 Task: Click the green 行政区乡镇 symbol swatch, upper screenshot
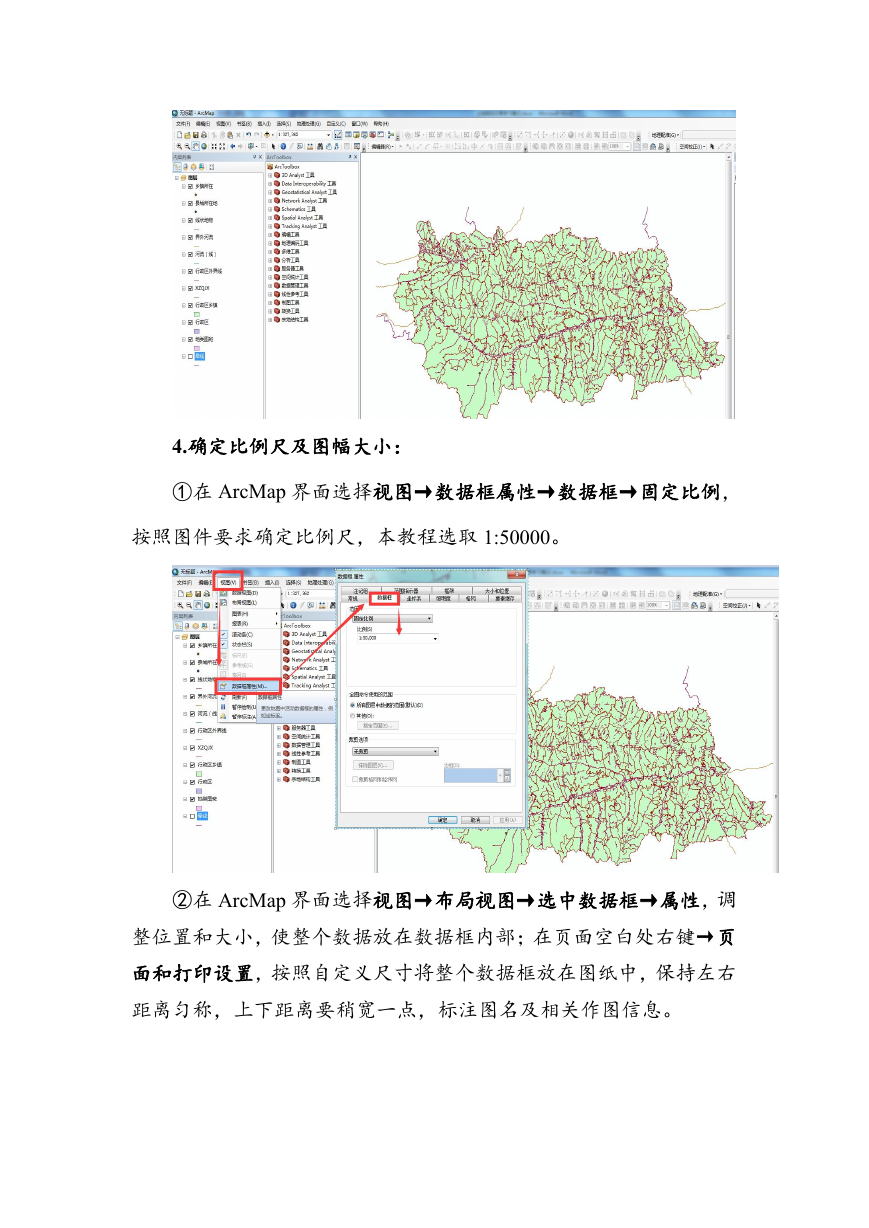click(x=197, y=314)
